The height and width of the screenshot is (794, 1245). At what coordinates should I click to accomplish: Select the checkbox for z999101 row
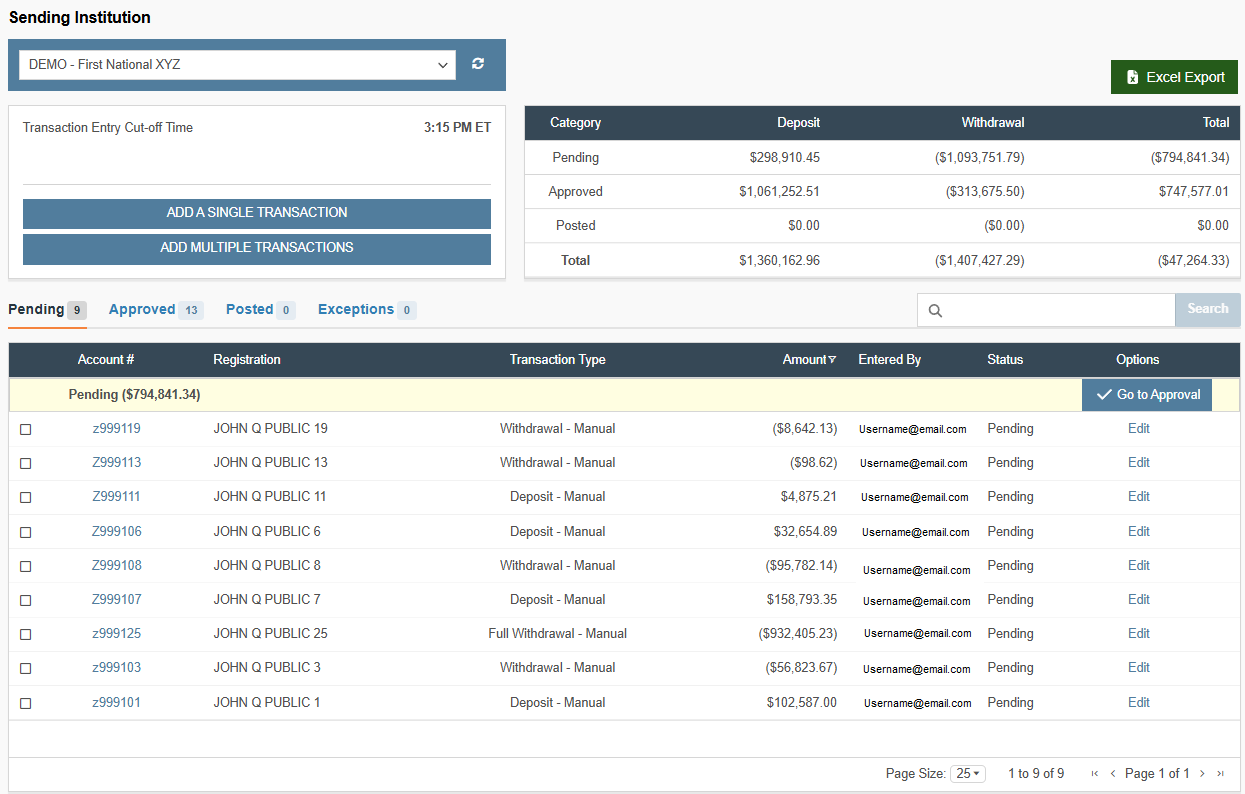click(26, 704)
